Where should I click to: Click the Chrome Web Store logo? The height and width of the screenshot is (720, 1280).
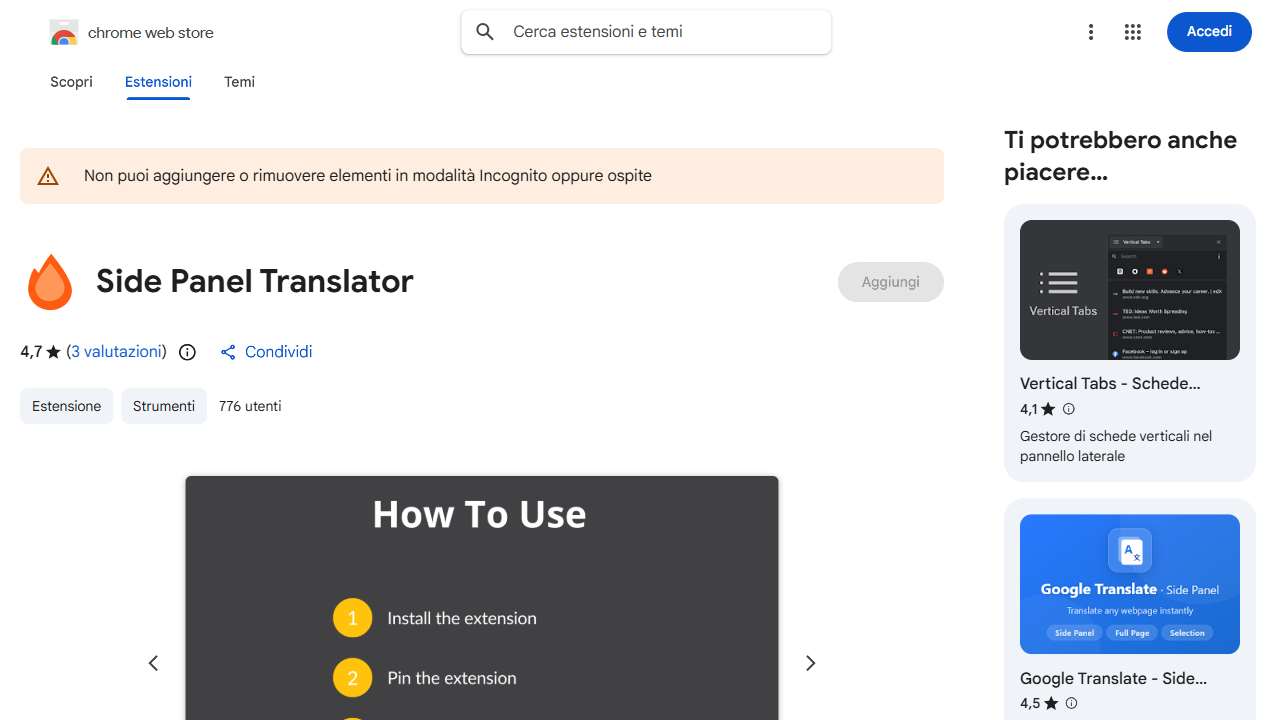pos(64,33)
